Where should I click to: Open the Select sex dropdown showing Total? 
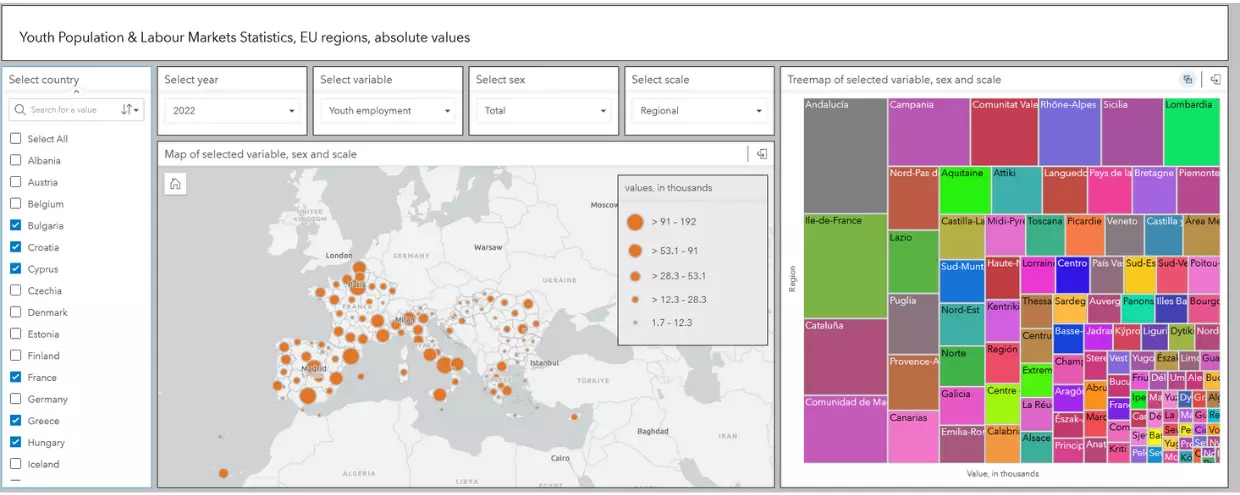click(545, 111)
